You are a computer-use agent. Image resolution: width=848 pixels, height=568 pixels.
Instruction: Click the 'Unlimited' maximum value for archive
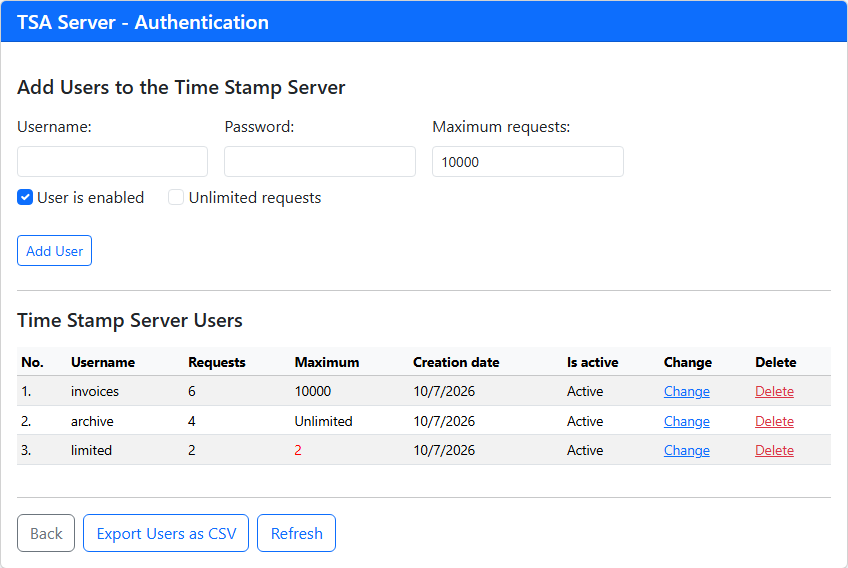tap(323, 421)
